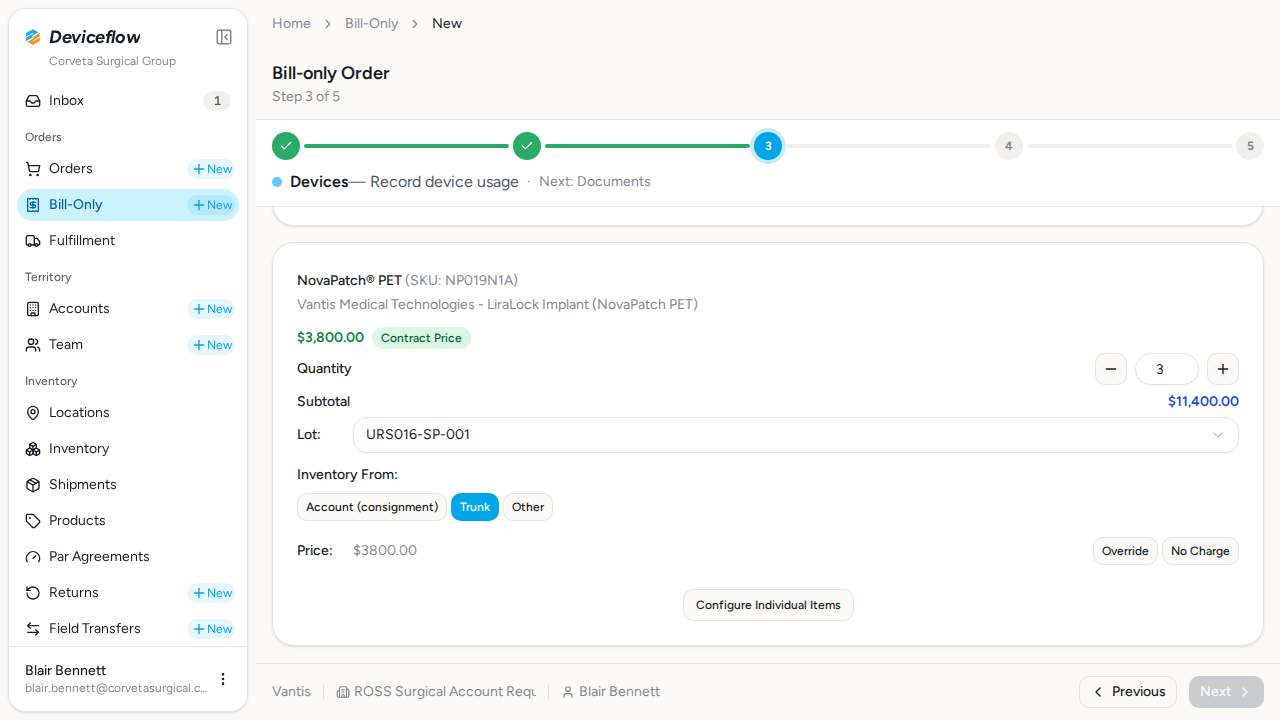
Task: Click the Deviceflow logo icon
Action: click(33, 37)
